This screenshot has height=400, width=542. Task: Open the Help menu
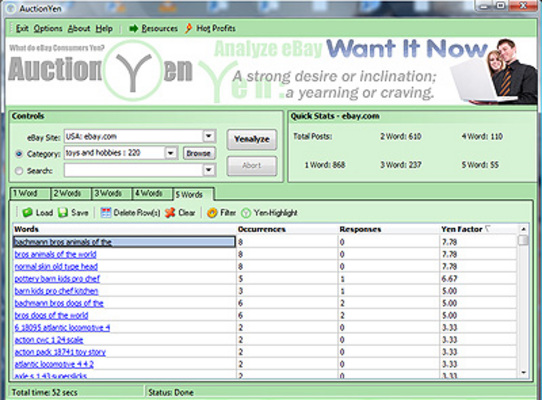click(104, 28)
